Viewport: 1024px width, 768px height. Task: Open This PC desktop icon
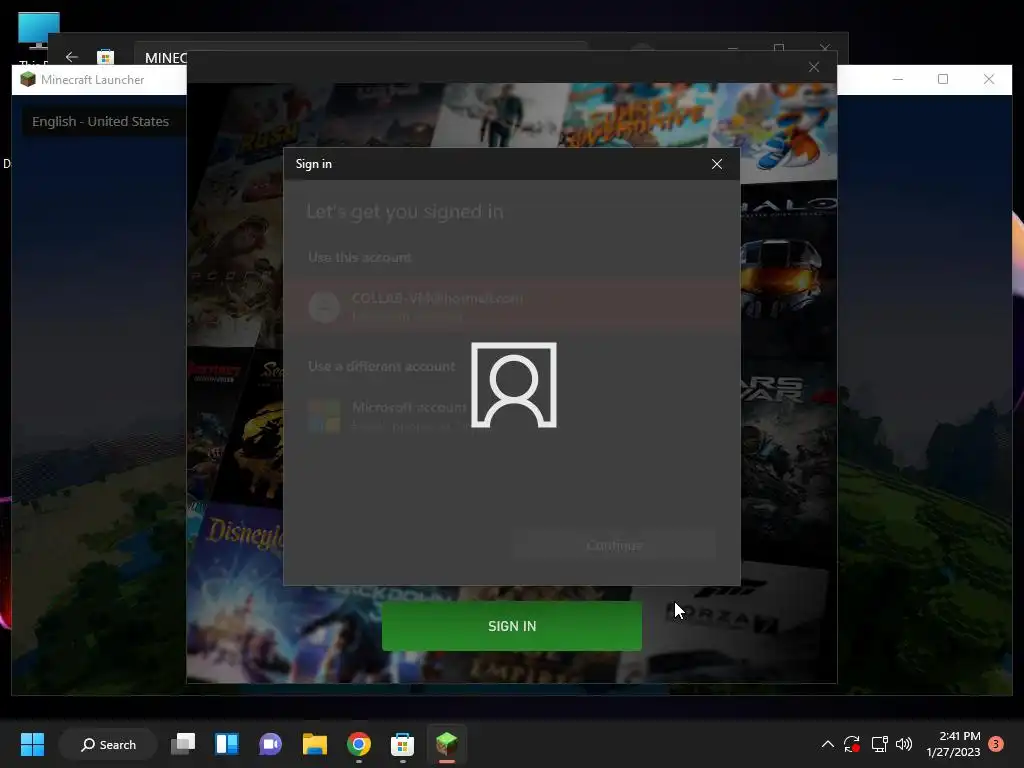39,38
